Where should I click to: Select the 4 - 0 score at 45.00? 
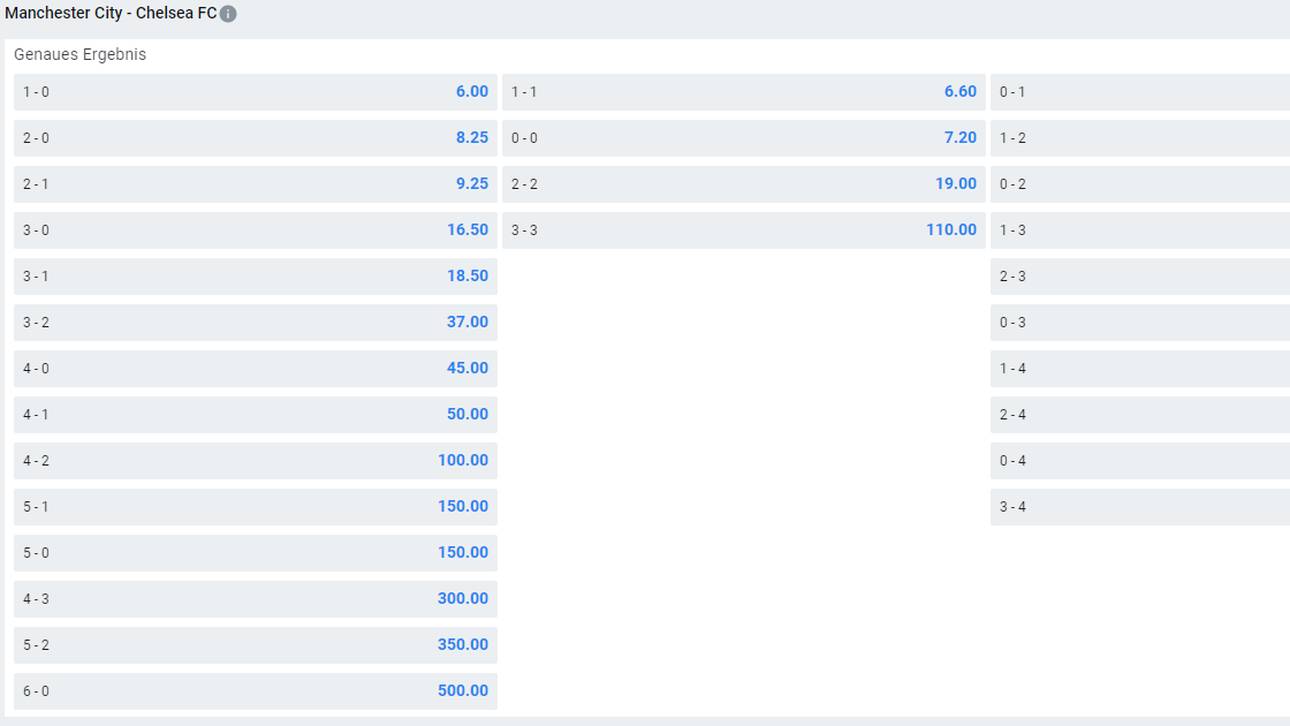[255, 368]
